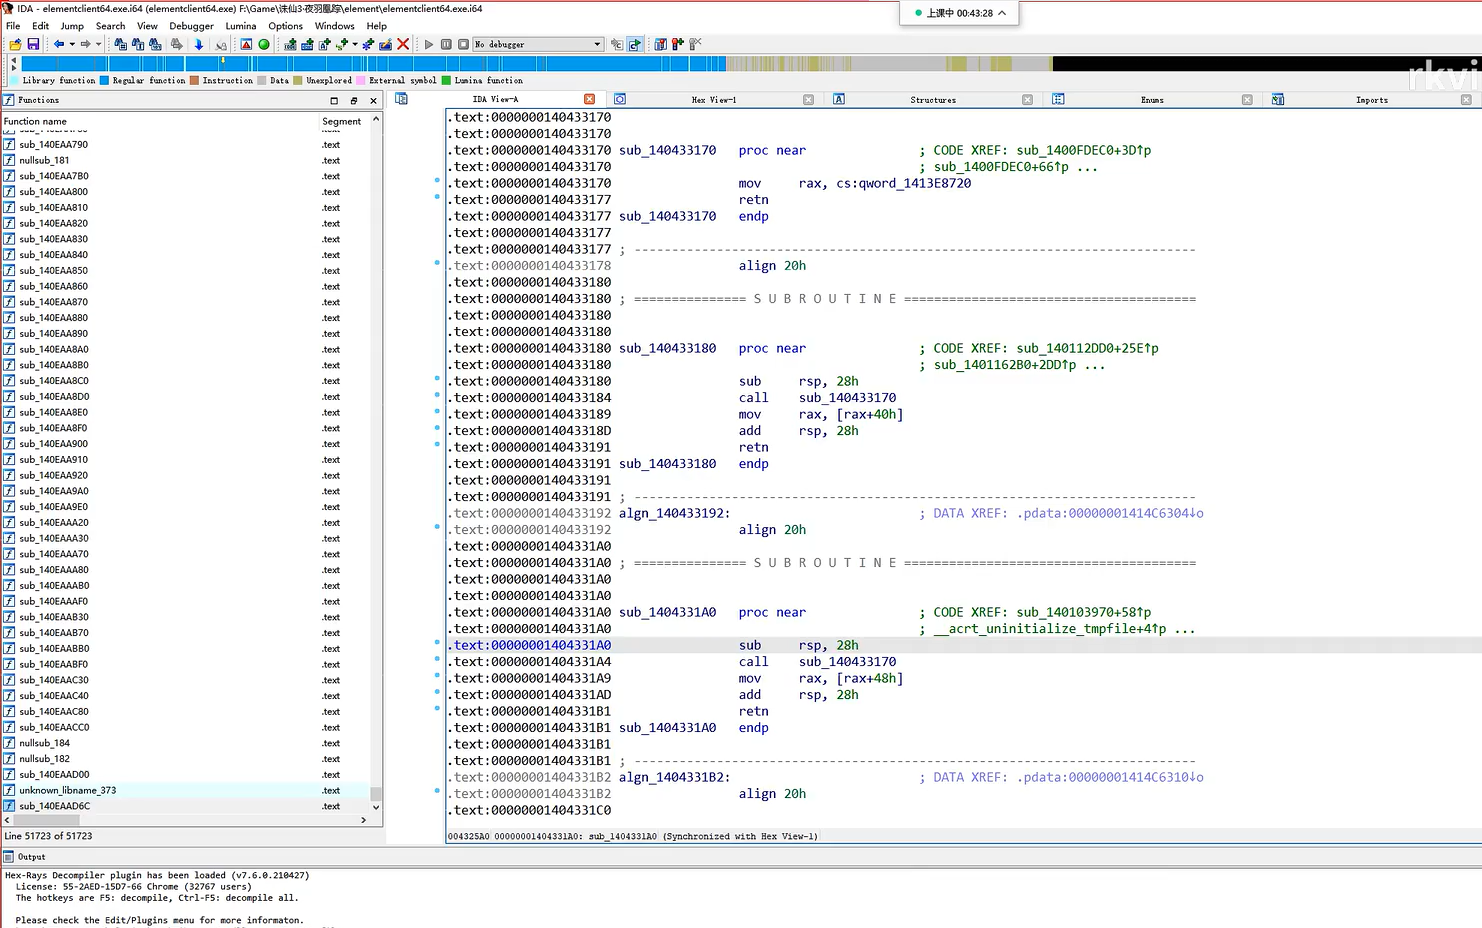The width and height of the screenshot is (1482, 928).
Task: Click the red X delete toolbar icon
Action: point(403,44)
